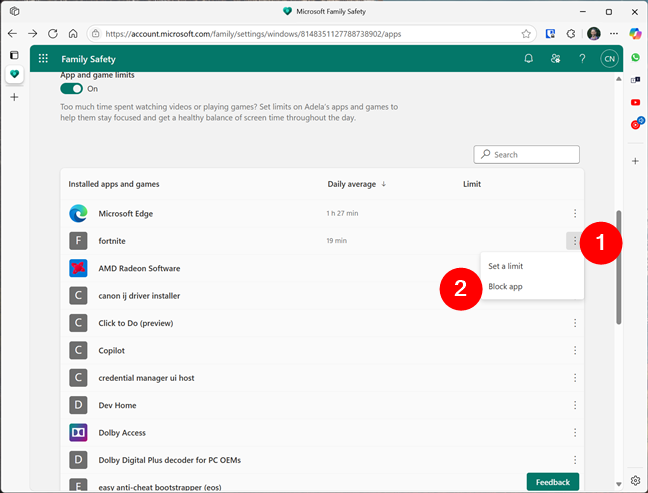This screenshot has height=493, width=648.
Task: Open workspaces icon in title bar
Action: pos(14,11)
